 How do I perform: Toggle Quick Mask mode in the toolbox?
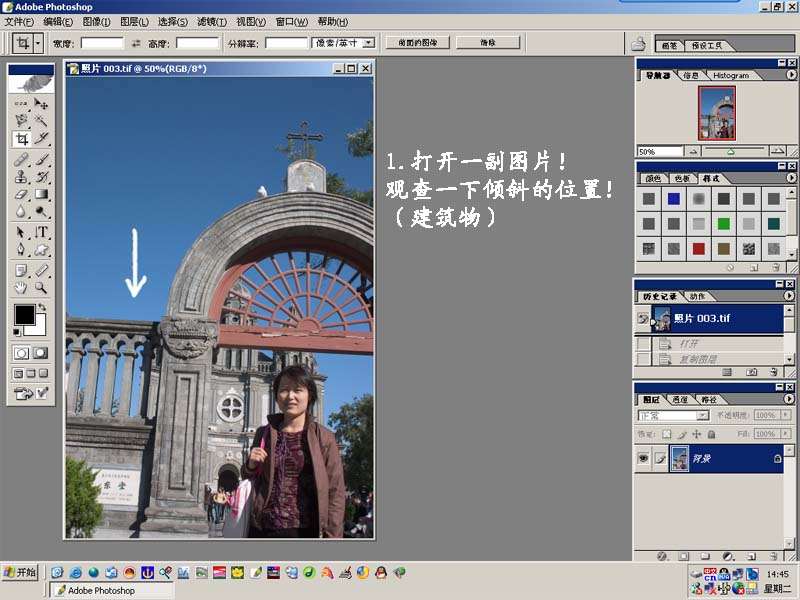[40, 353]
